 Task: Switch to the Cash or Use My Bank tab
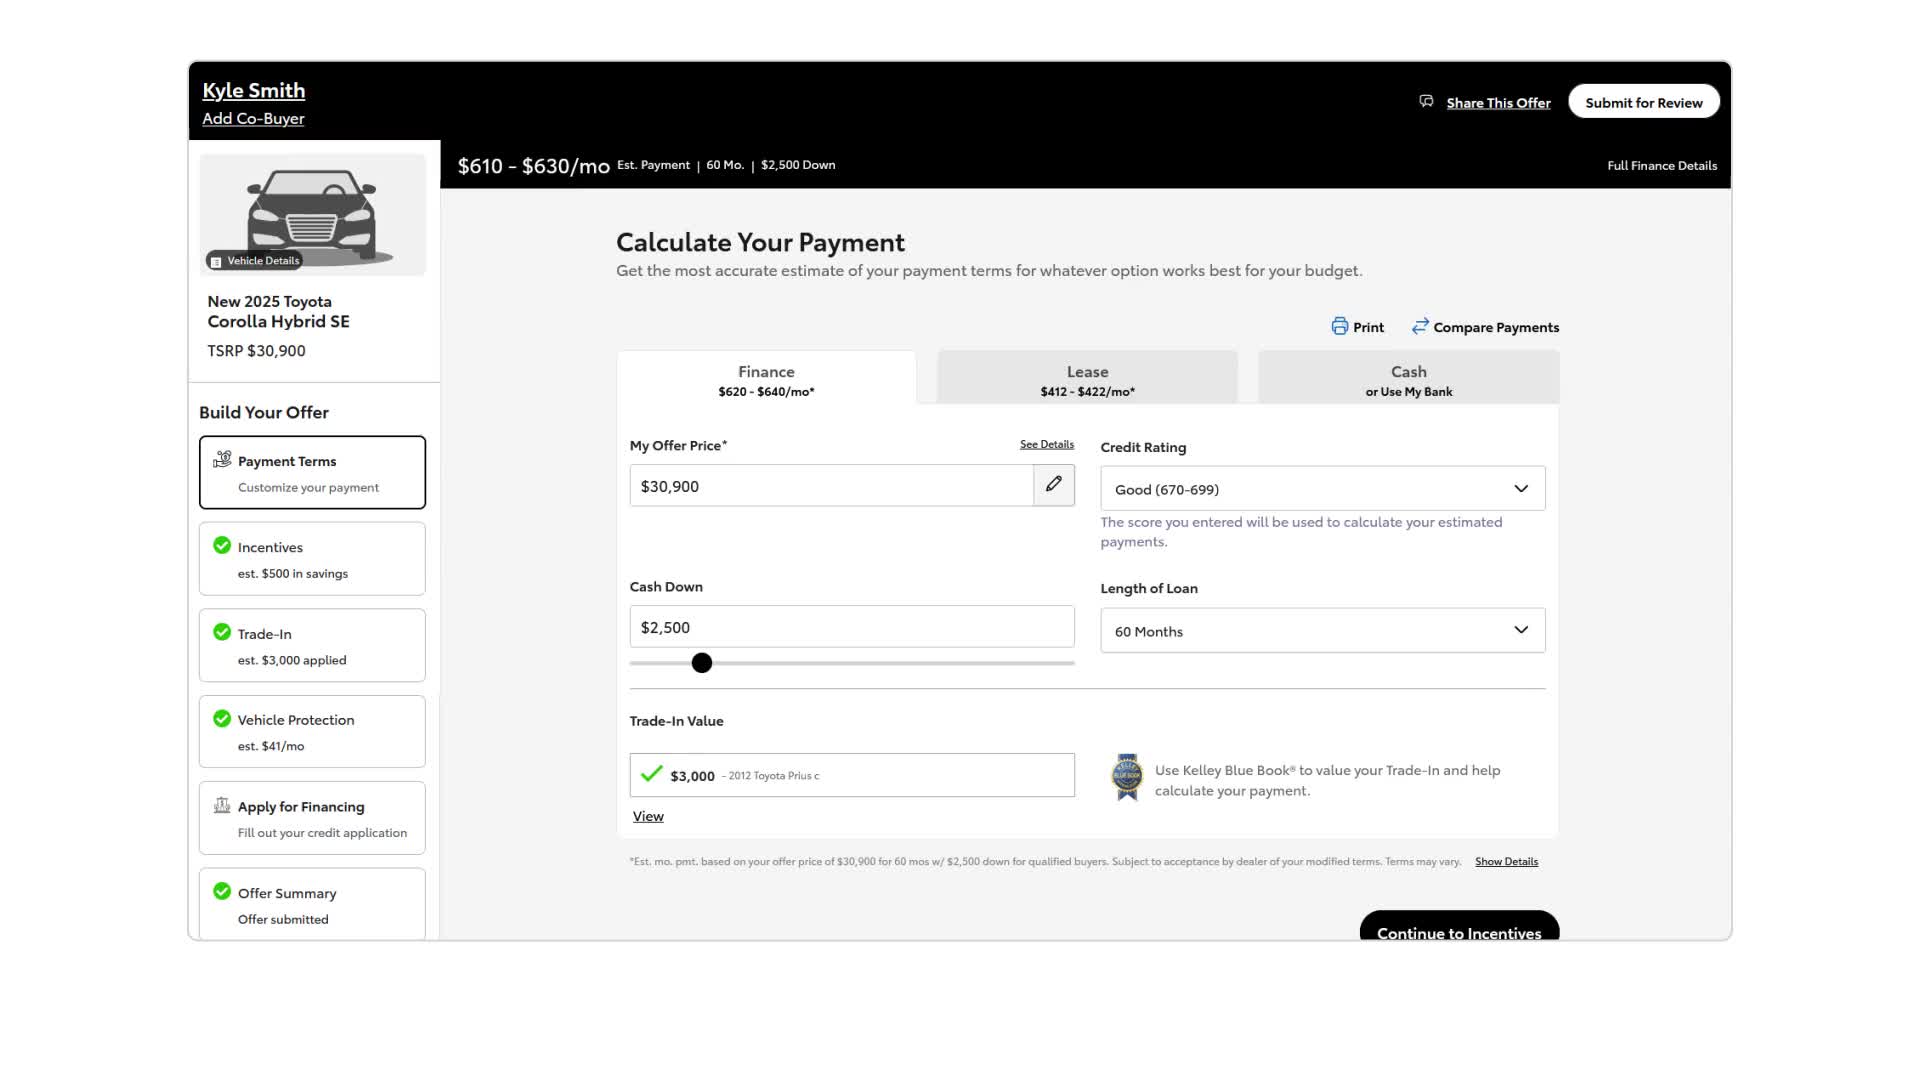point(1408,379)
